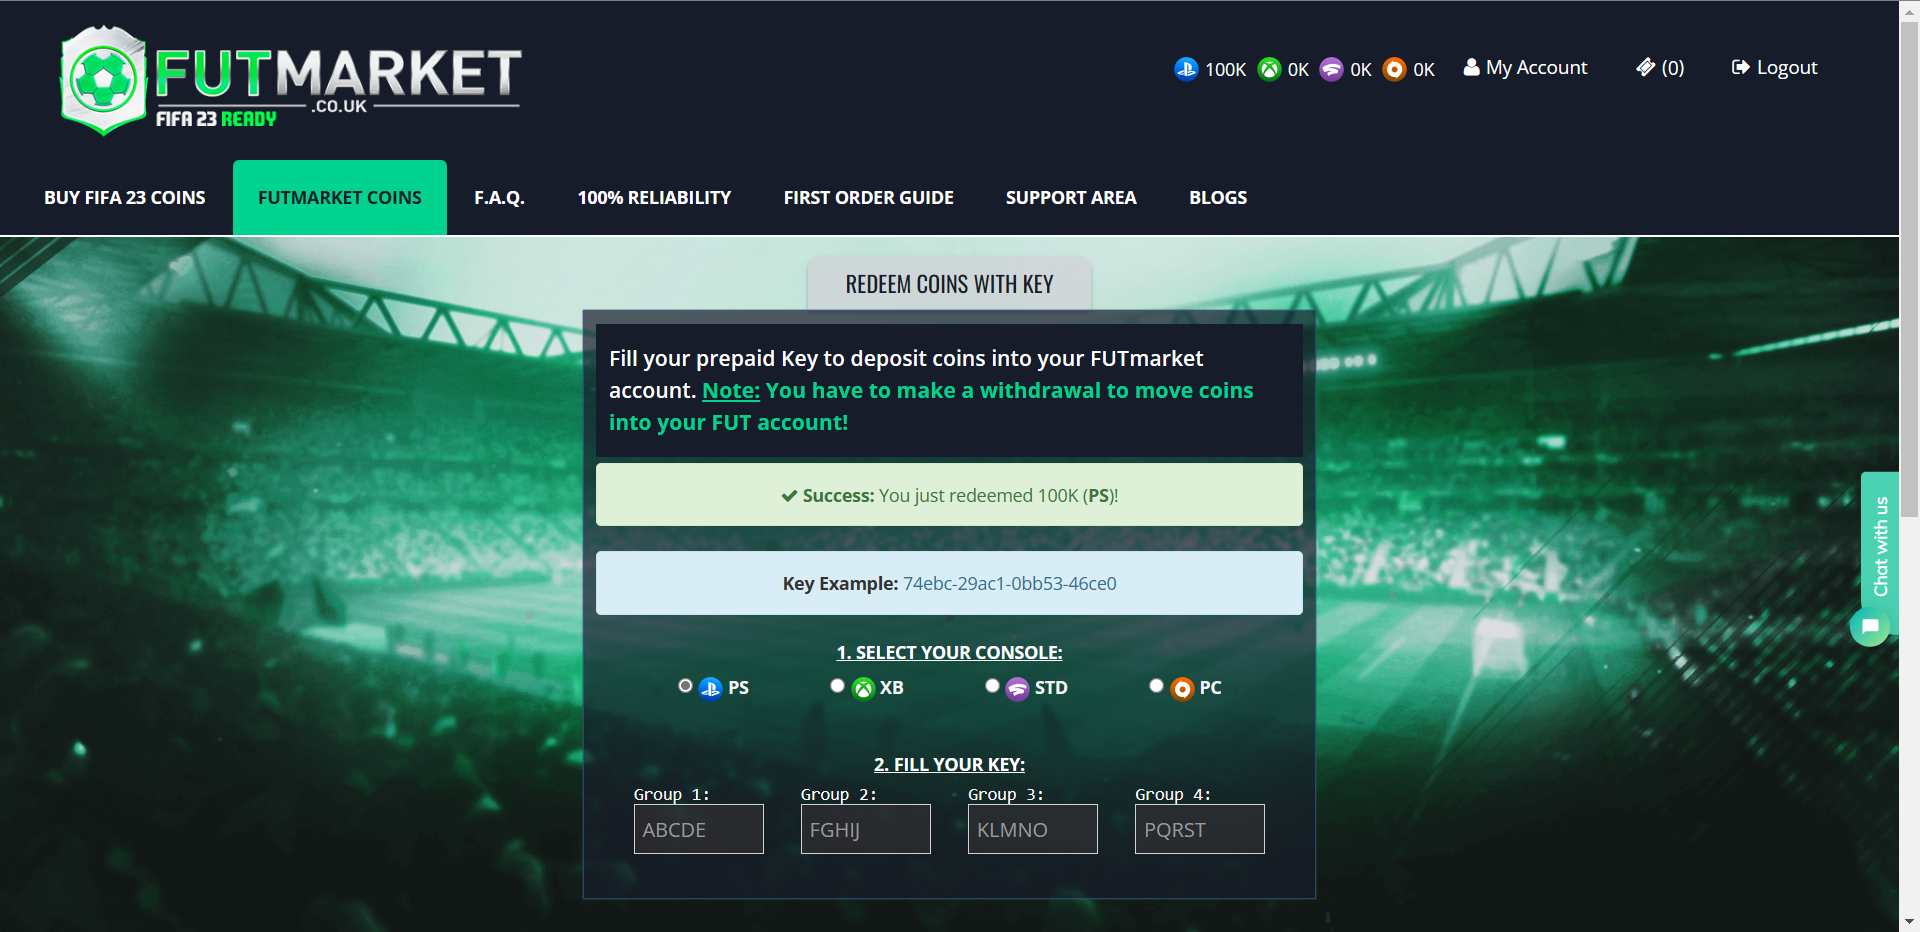Viewport: 1920px width, 932px height.
Task: Open the First Order Guide
Action: tap(868, 198)
